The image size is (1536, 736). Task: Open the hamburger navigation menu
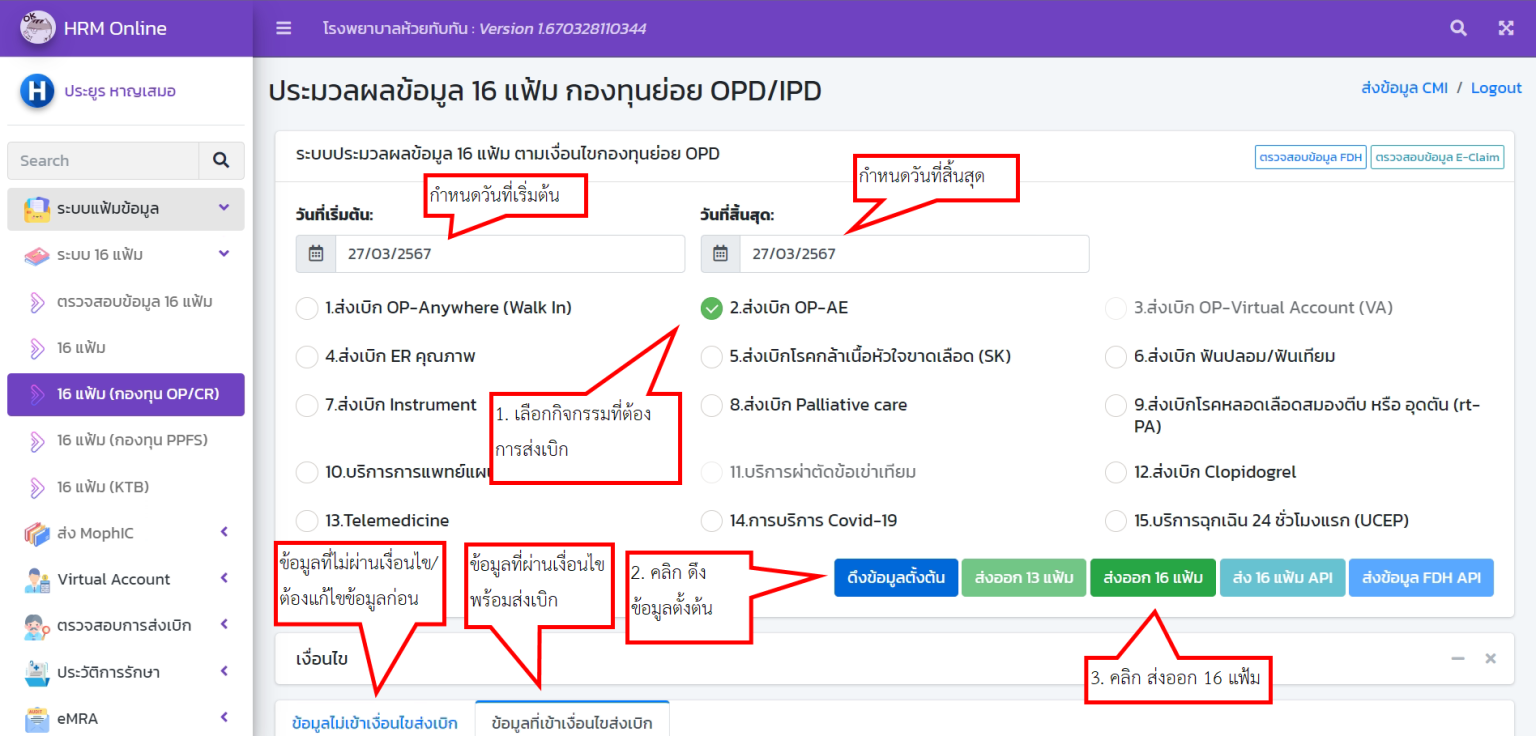tap(283, 27)
